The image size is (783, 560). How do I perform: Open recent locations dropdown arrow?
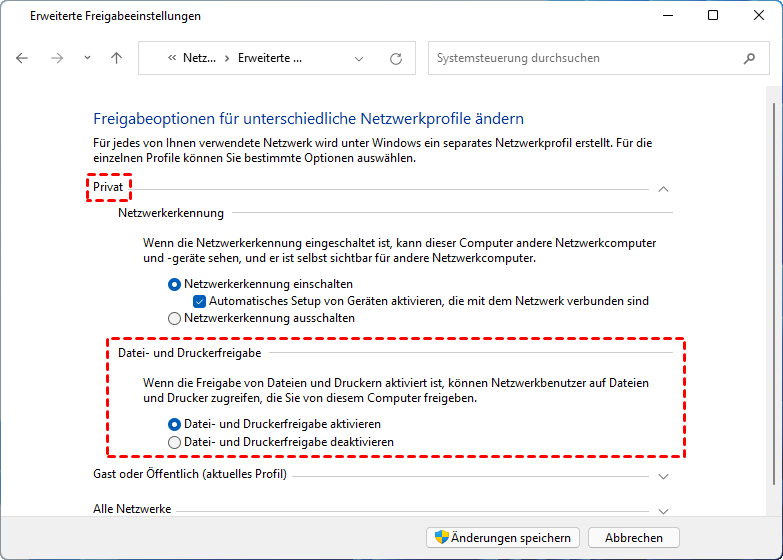pyautogui.click(x=87, y=58)
